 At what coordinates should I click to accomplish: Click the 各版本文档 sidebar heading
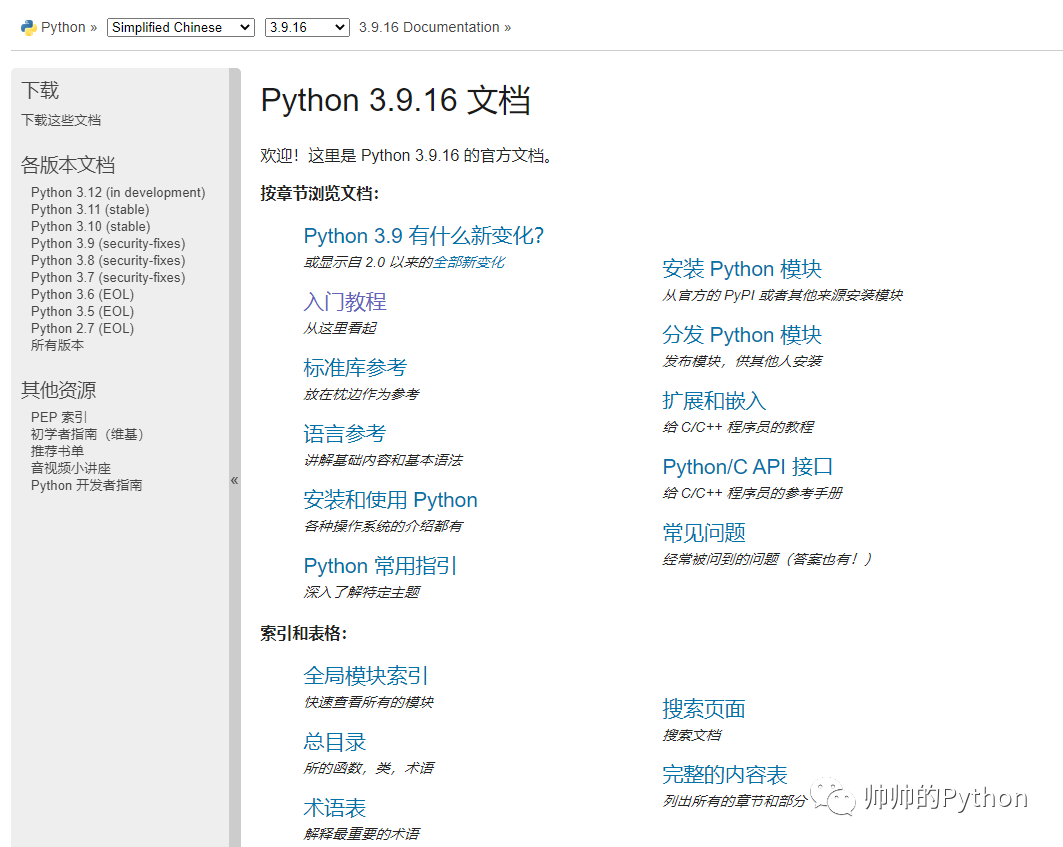(x=68, y=165)
